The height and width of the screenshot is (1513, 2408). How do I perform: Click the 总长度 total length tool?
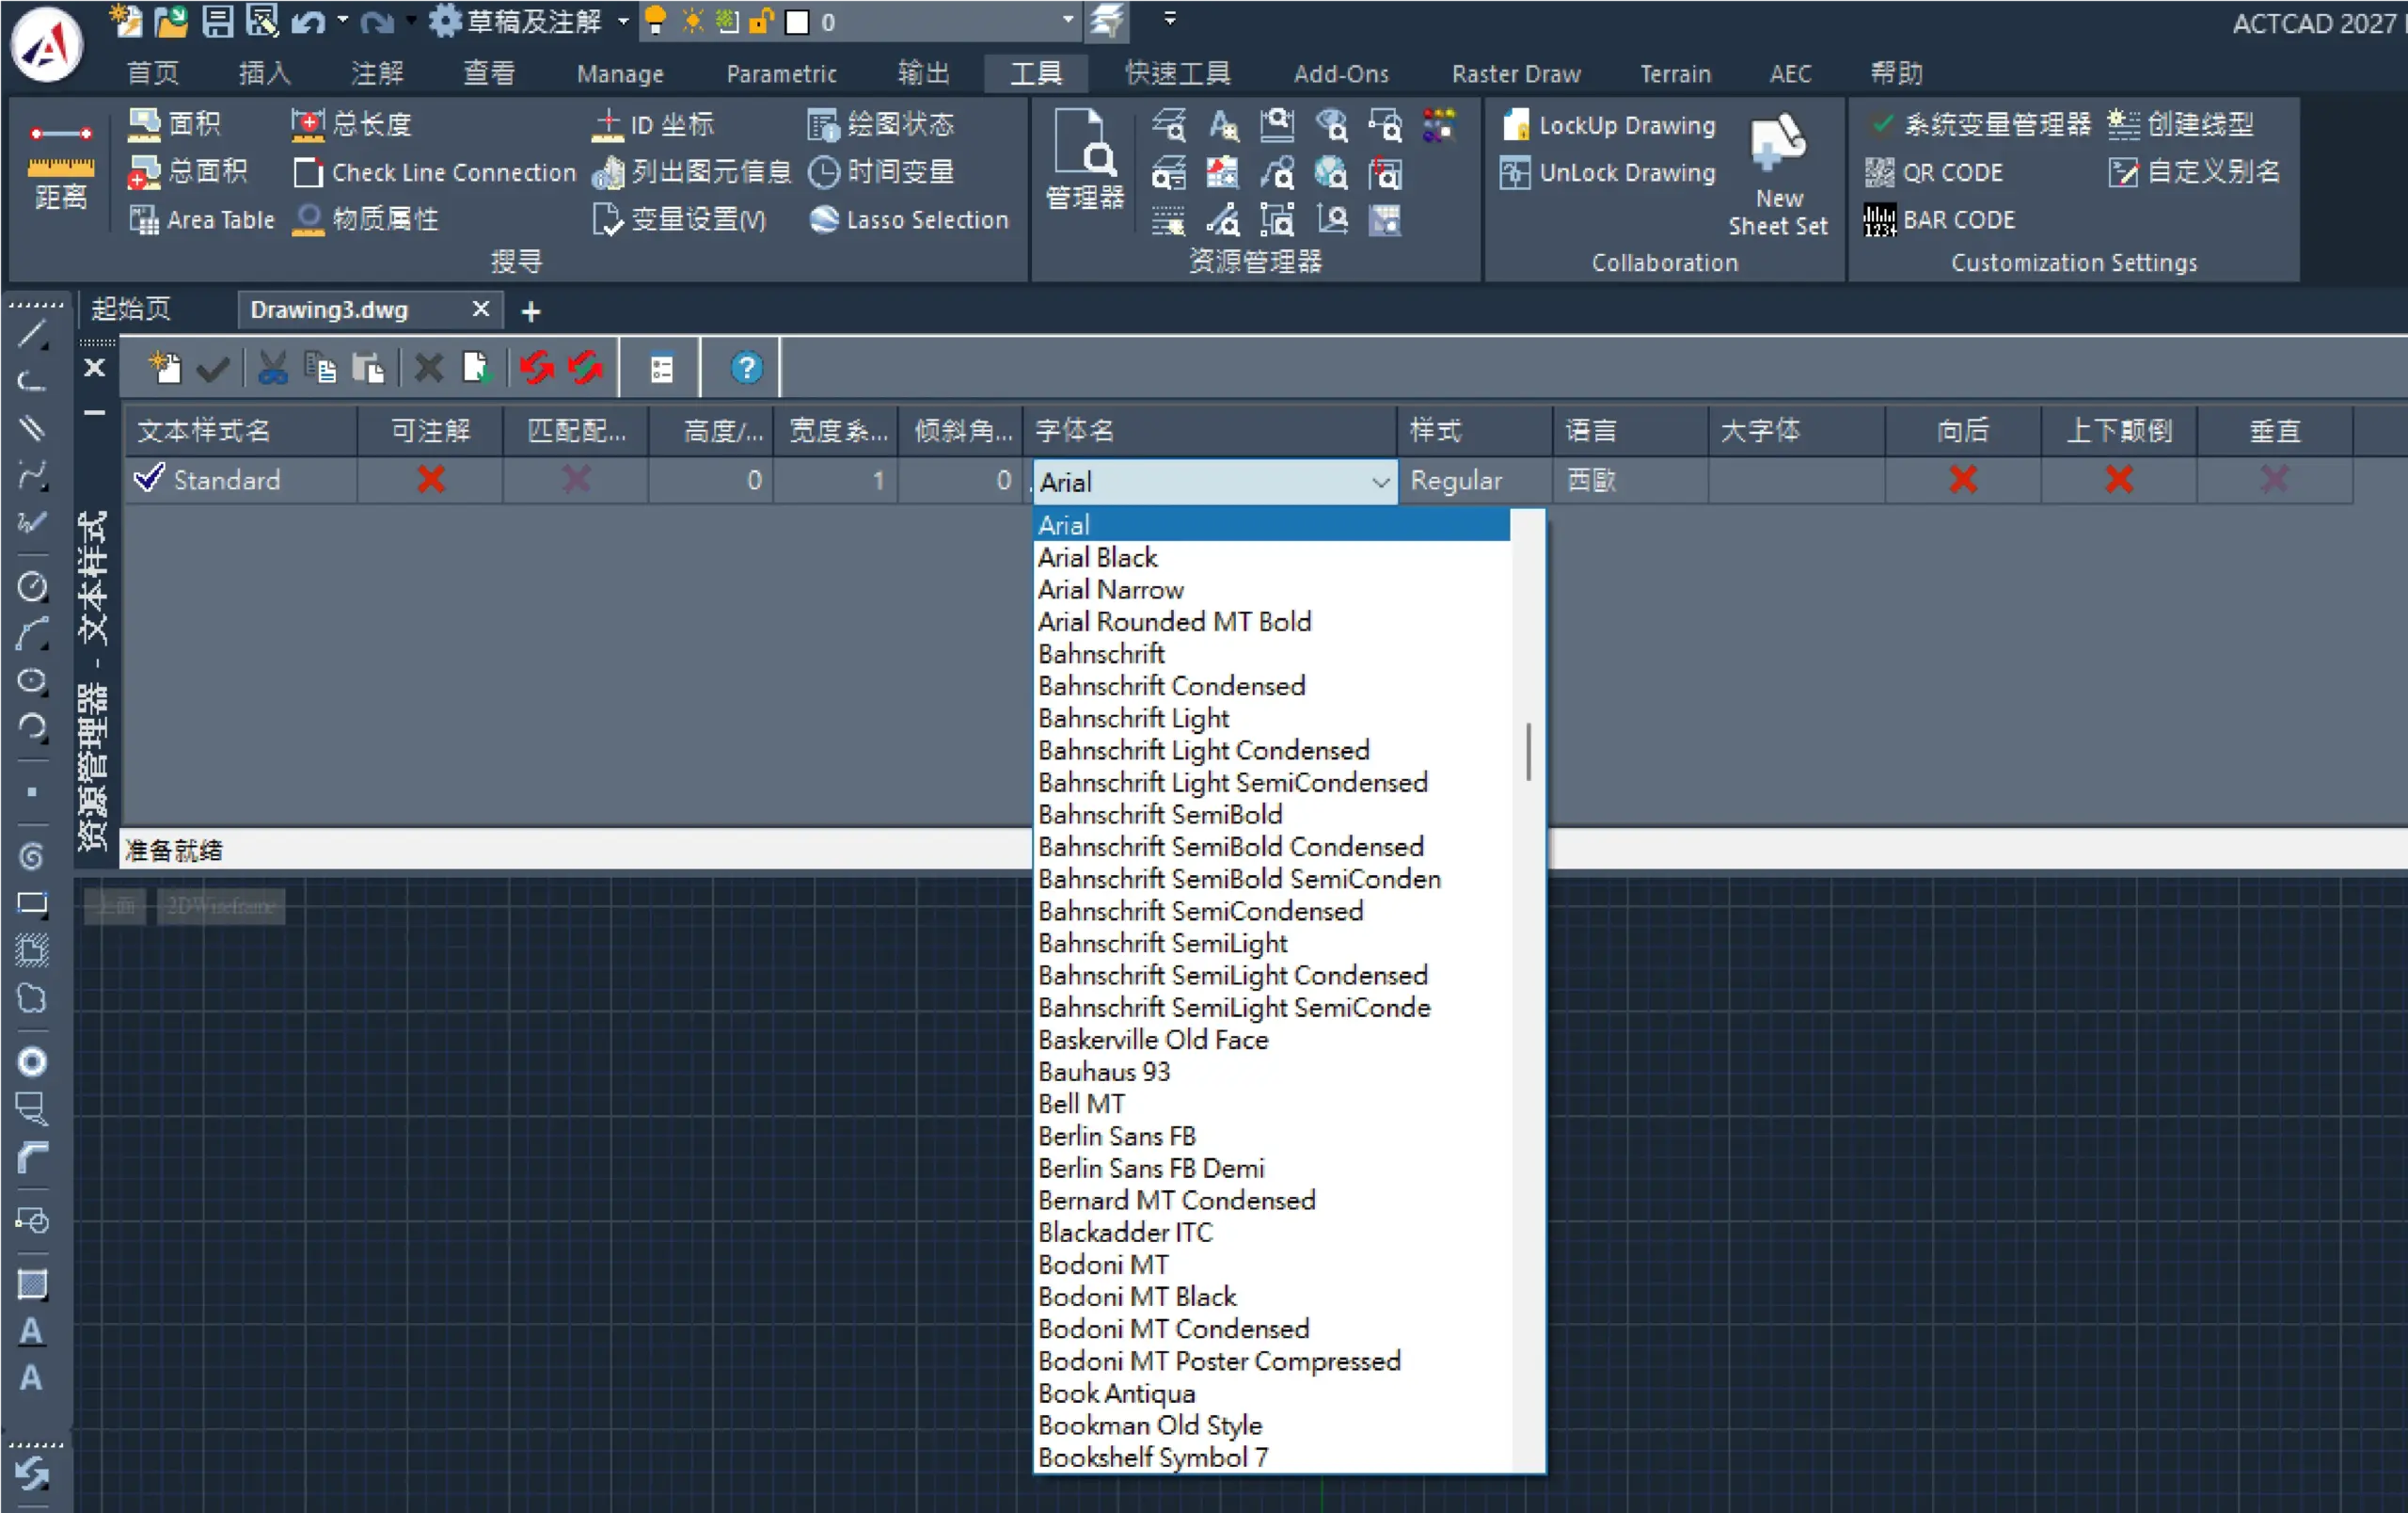click(351, 124)
